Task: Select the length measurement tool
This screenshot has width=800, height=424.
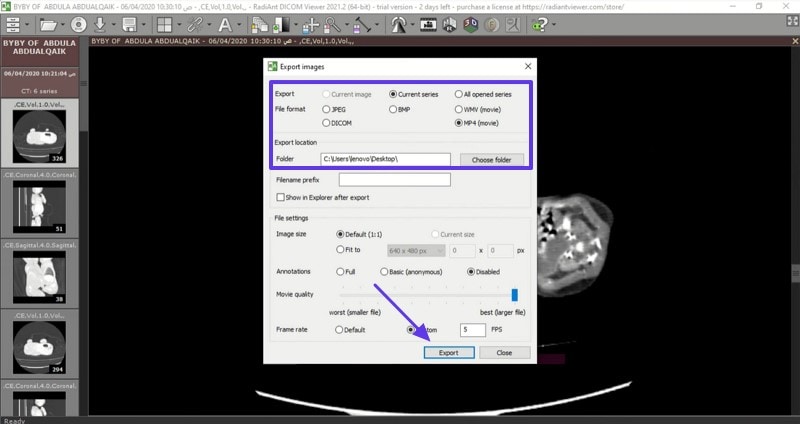Action: pos(362,24)
